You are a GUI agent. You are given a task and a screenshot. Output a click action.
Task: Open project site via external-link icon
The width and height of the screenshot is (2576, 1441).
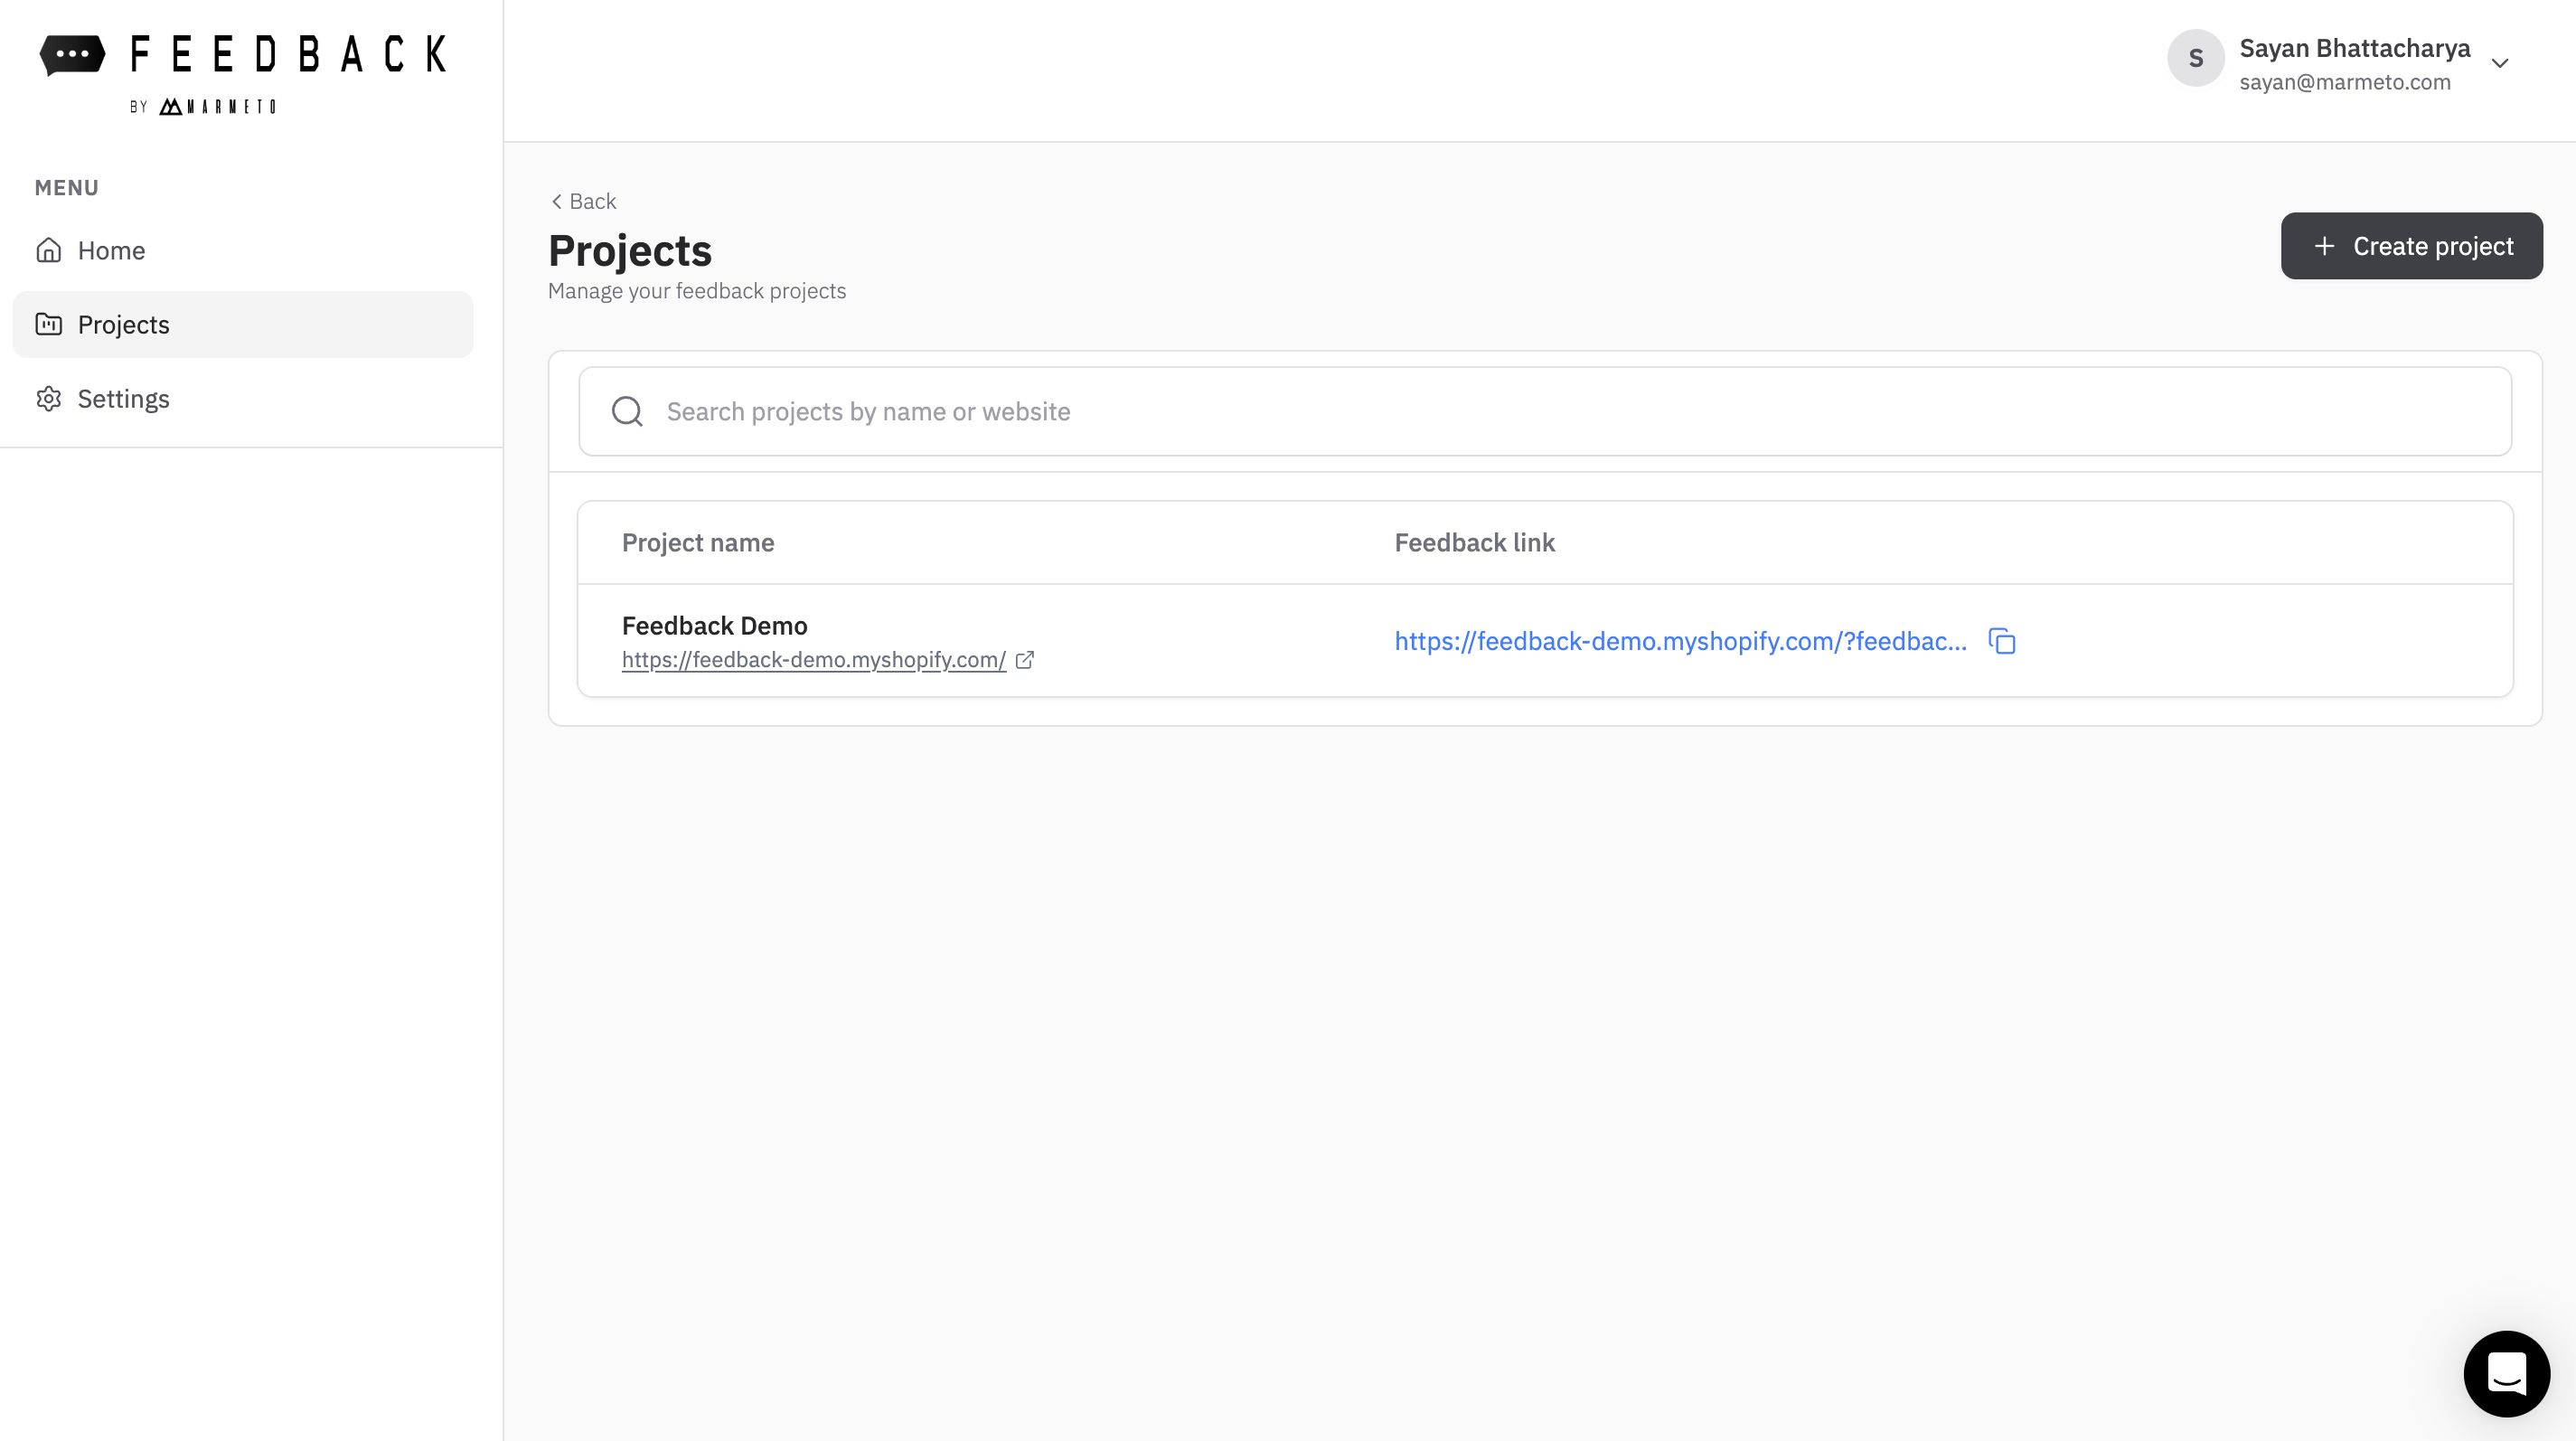[1024, 660]
